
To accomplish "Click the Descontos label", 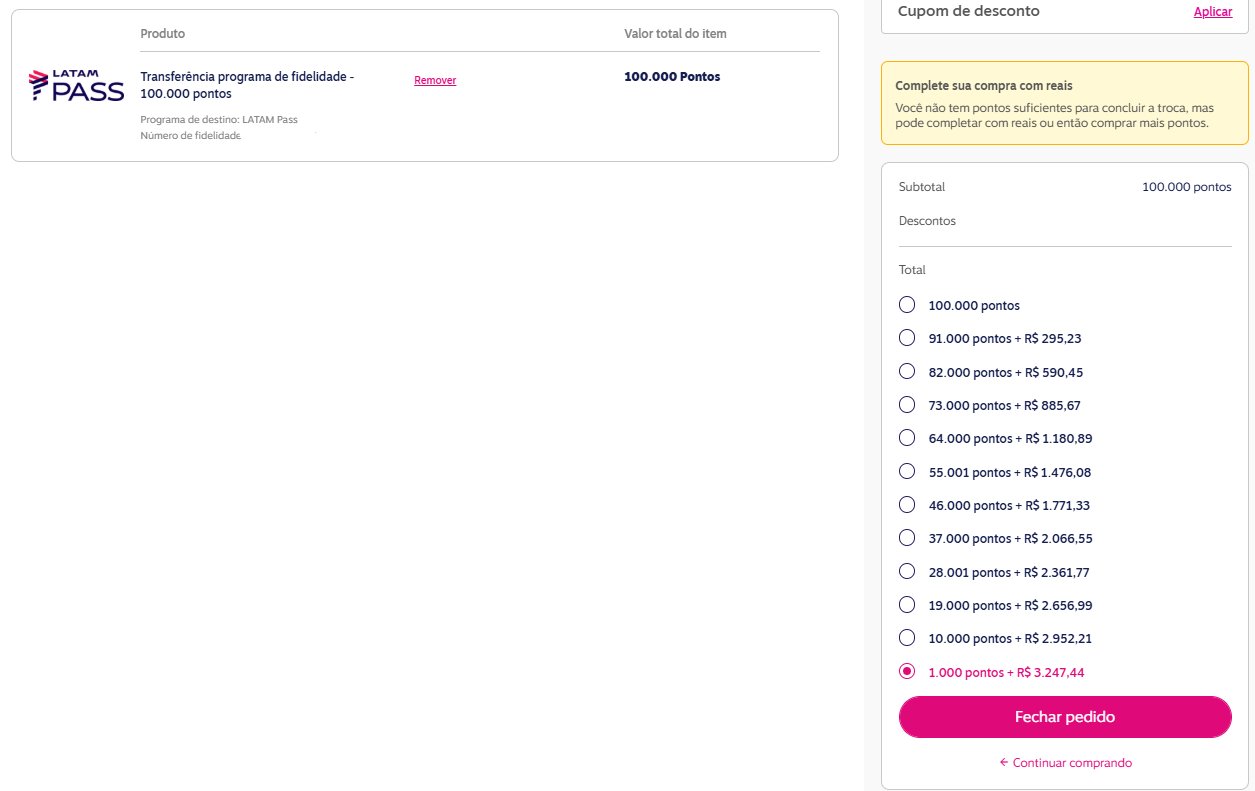I will coord(927,221).
